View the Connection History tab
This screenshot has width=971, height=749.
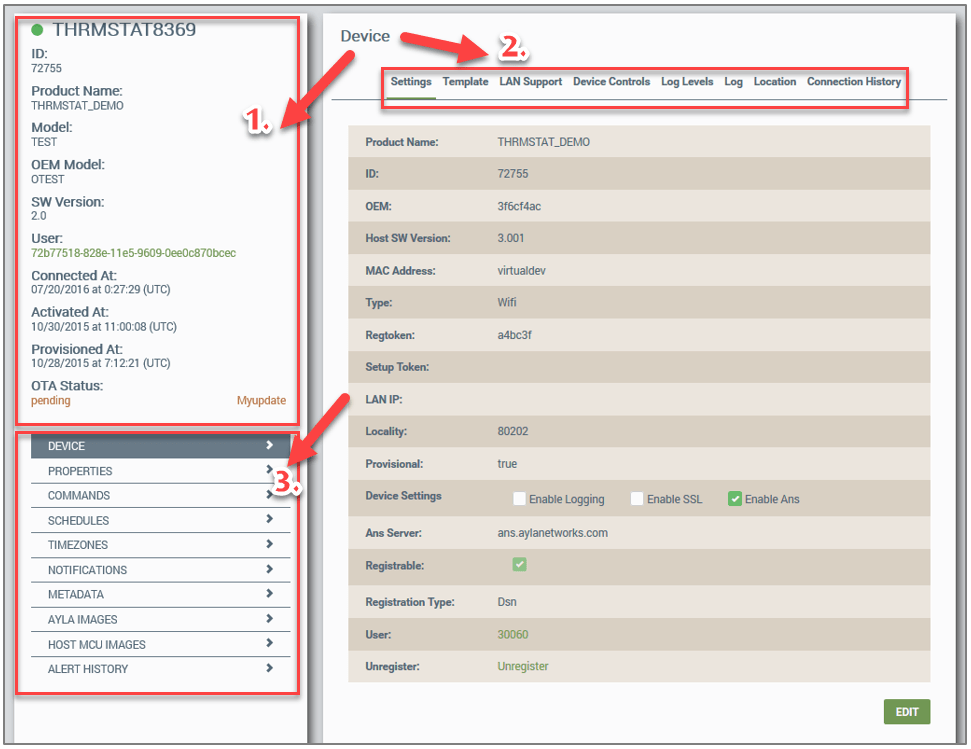click(853, 82)
